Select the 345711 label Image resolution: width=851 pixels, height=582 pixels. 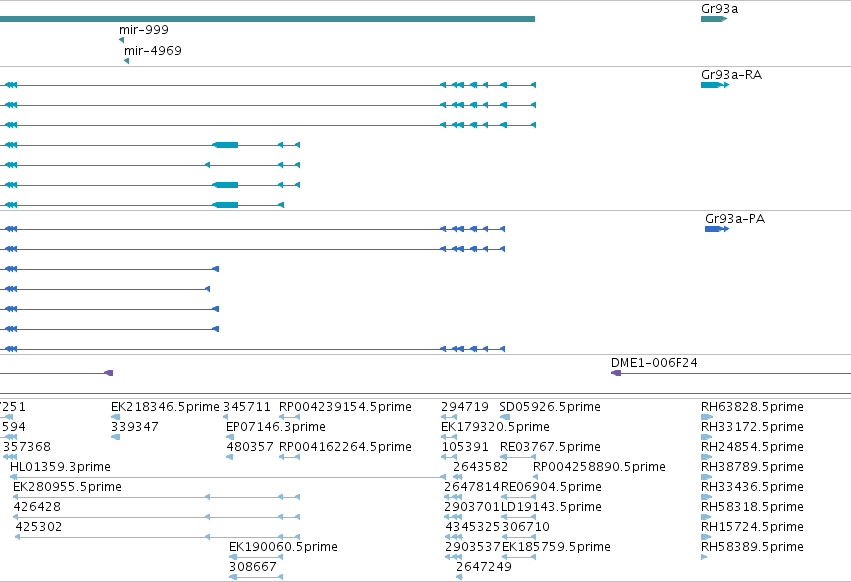click(x=246, y=407)
